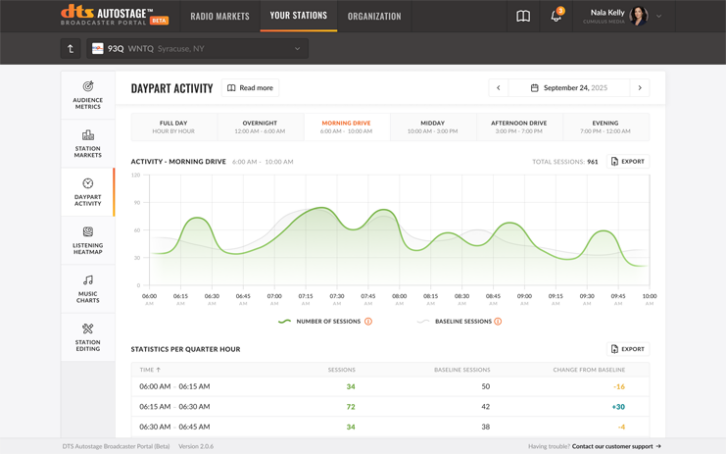Expand the Nala Kelly user menu
726x454 pixels.
659,16
